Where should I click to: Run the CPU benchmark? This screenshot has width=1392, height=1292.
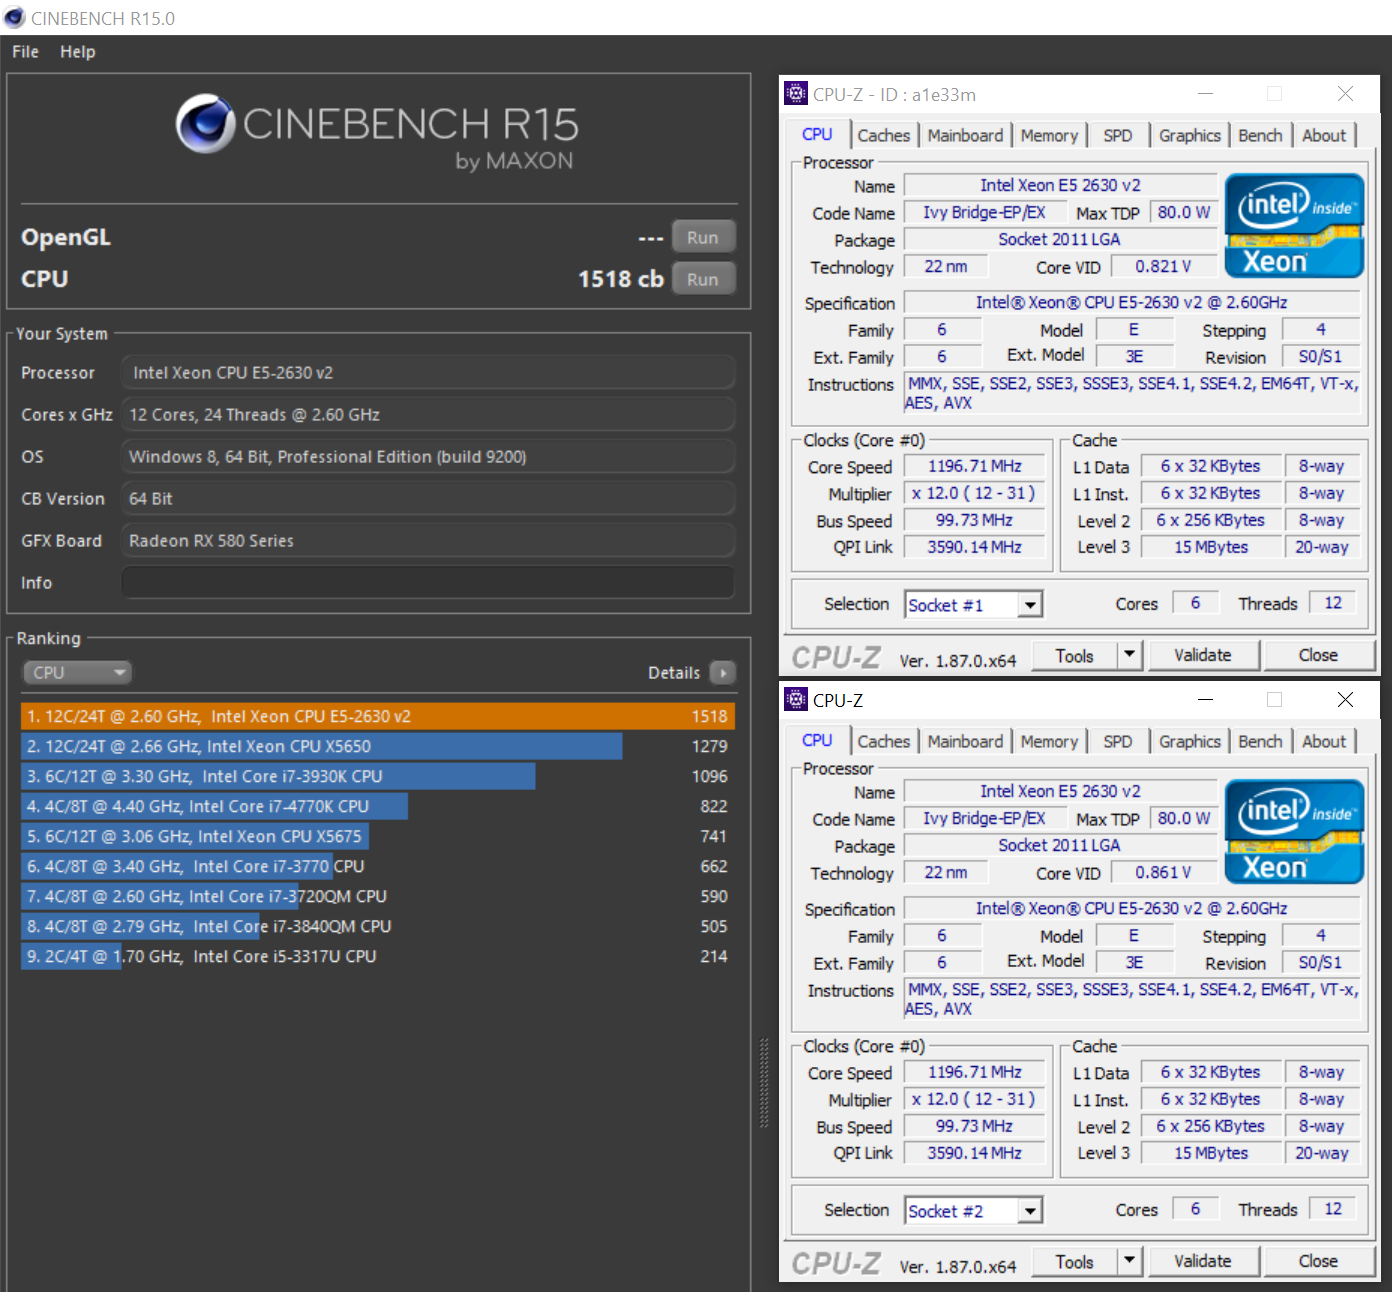click(703, 279)
